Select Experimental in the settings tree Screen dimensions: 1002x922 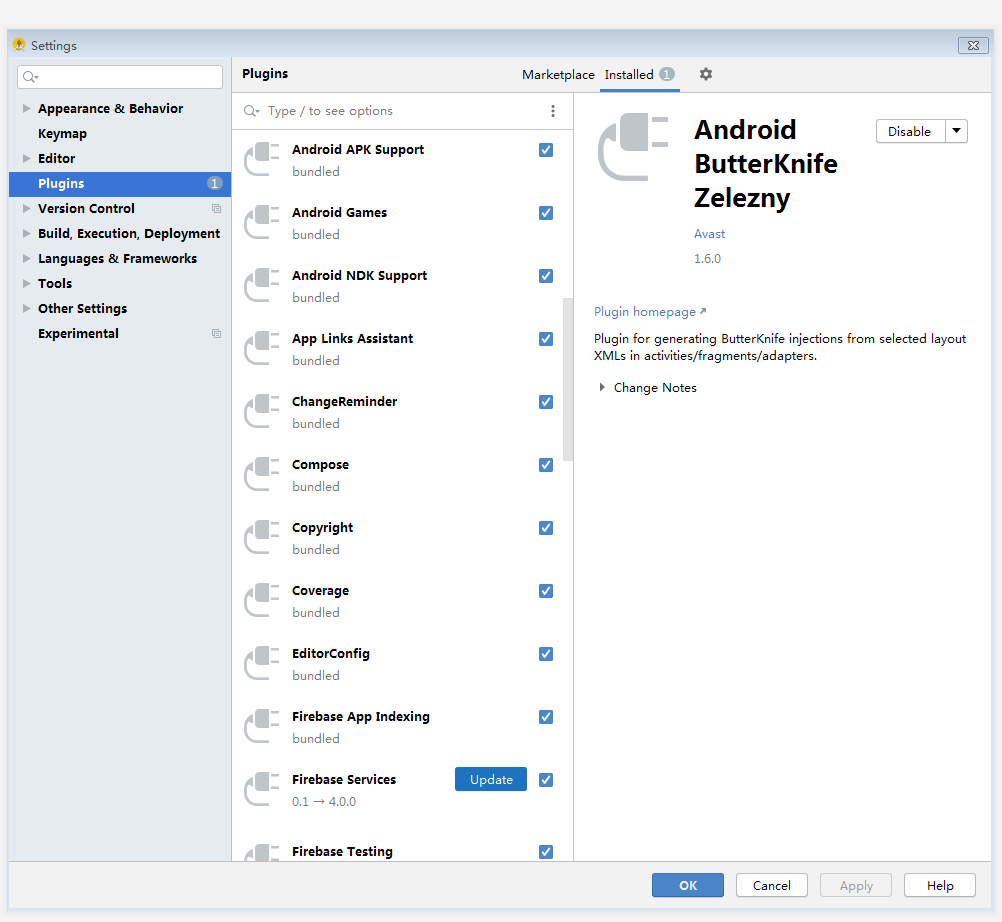(x=119, y=334)
